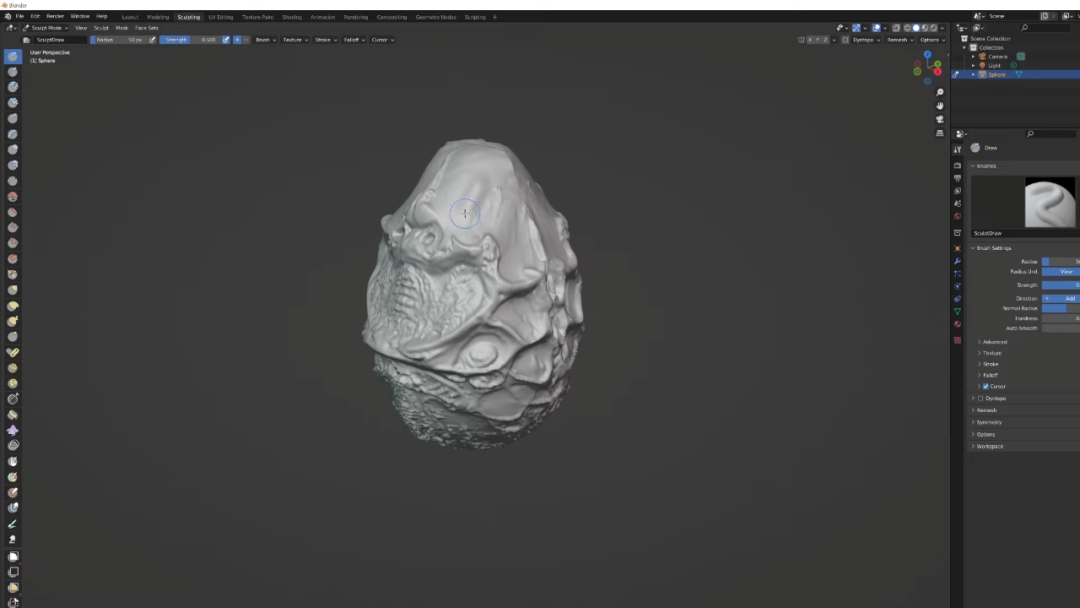Uncheck the Cursor checkbox in Brush Settings
The image size is (1080, 608).
point(986,386)
